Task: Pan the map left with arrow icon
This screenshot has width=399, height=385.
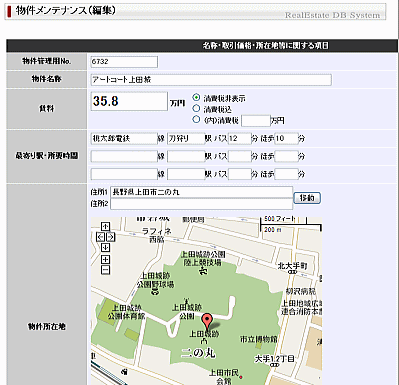Action: click(x=100, y=237)
